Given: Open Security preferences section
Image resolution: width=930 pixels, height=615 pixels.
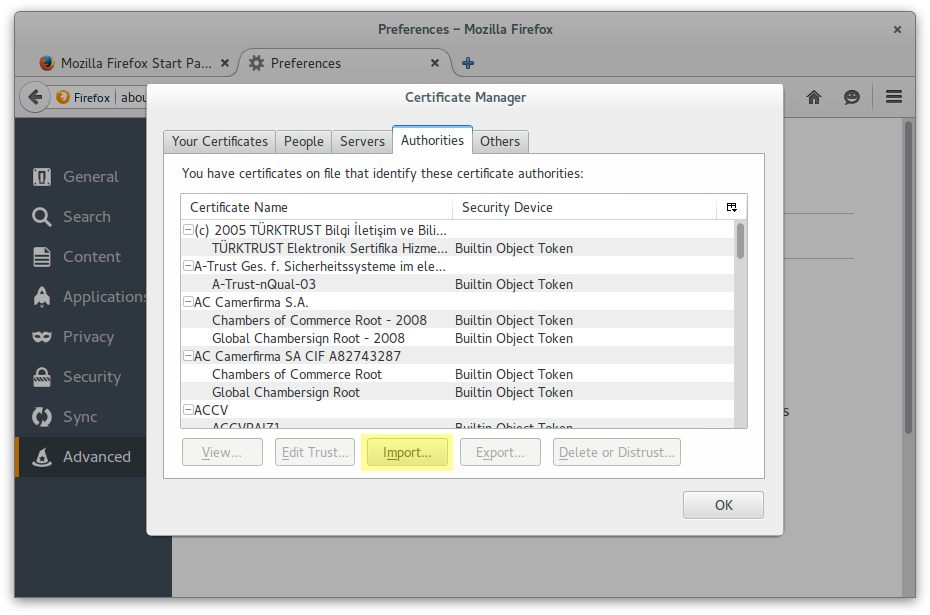Looking at the screenshot, I should (81, 377).
